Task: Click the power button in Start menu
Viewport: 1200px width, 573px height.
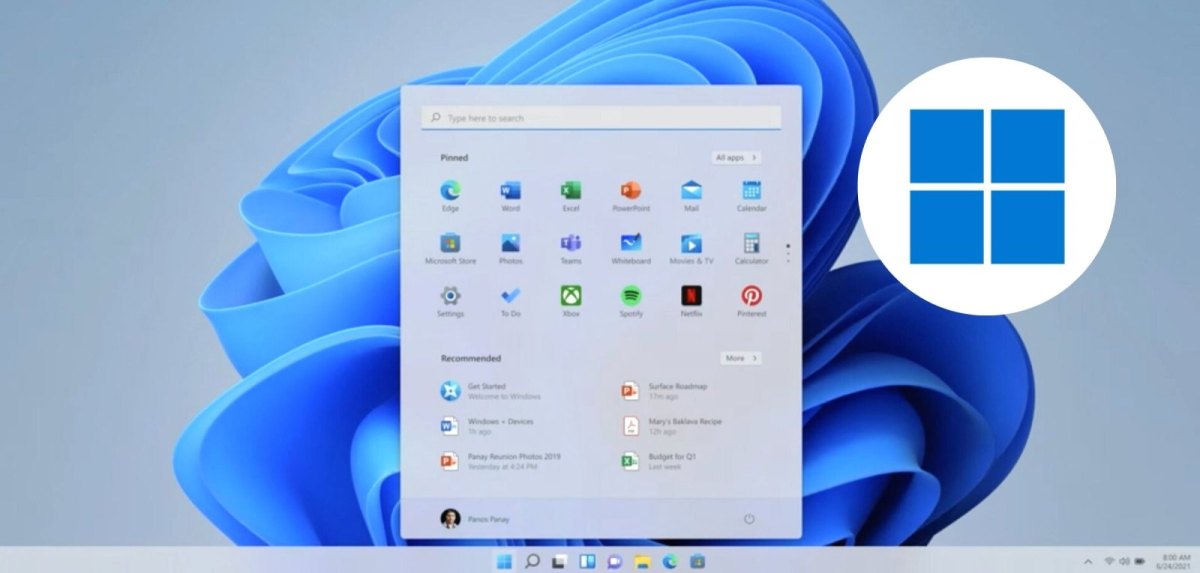Action: tap(749, 519)
